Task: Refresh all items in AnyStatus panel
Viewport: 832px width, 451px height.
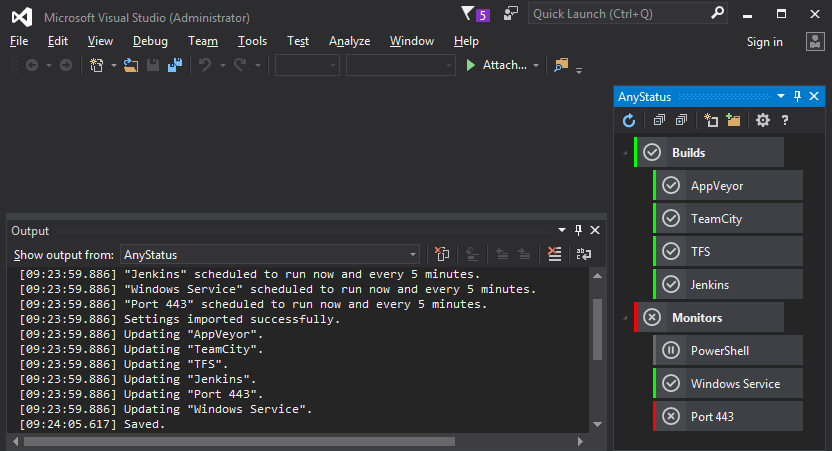Action: coord(629,120)
